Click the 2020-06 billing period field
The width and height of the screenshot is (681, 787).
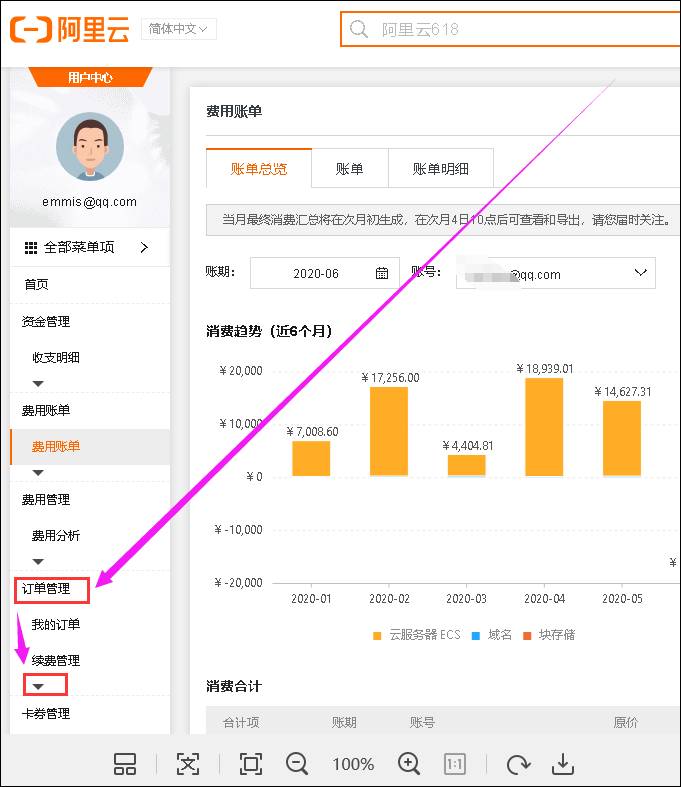[x=325, y=273]
